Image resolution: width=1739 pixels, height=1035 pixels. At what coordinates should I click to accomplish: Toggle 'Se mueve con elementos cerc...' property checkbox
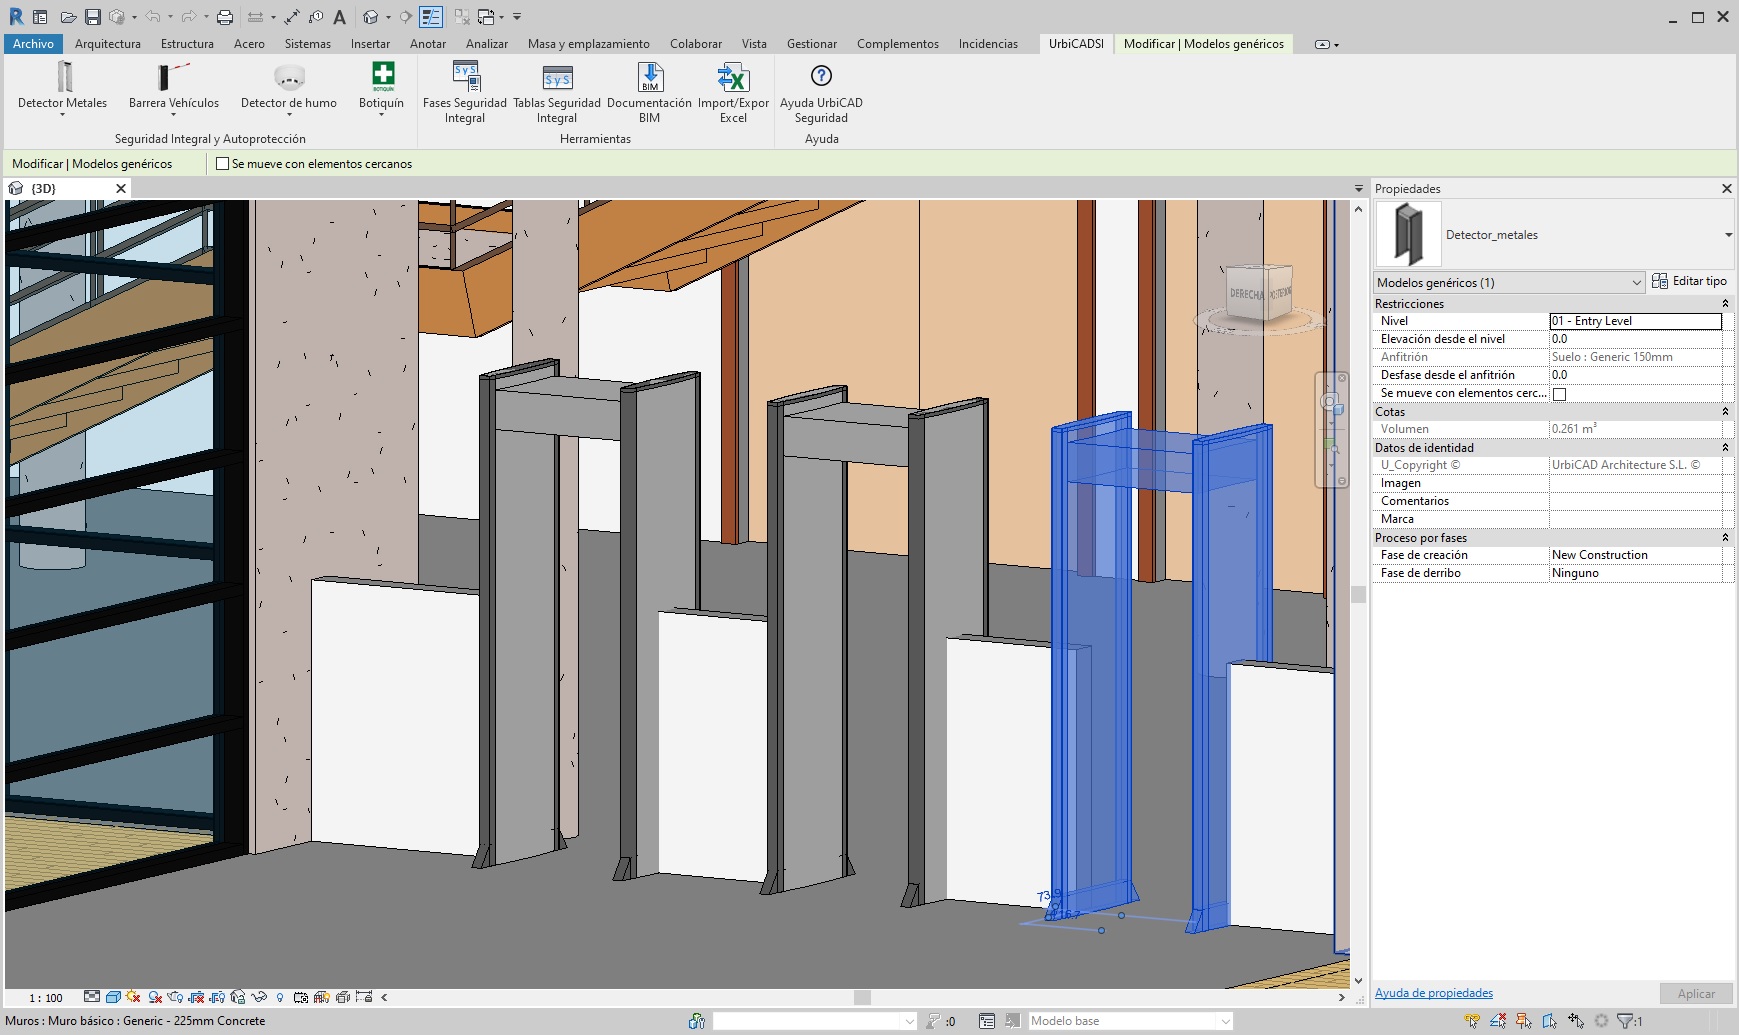pos(1559,394)
